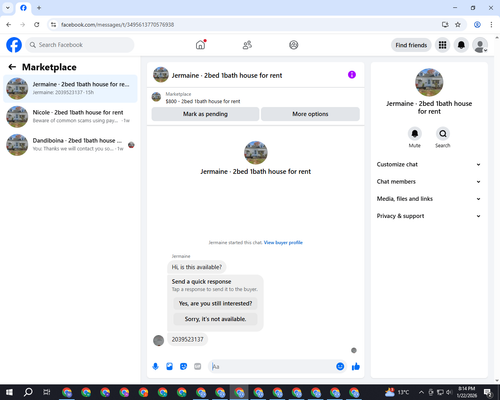Click the purple conversation information icon
This screenshot has width=500, height=400.
(x=352, y=75)
